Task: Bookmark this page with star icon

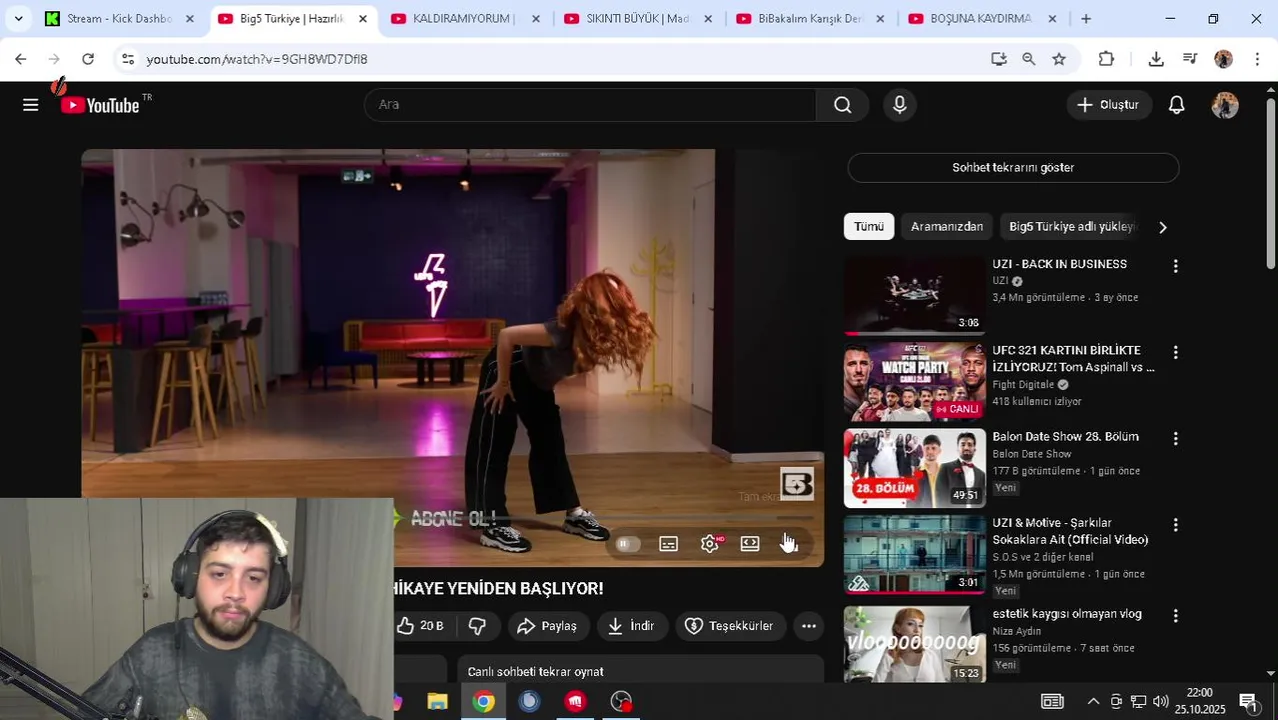Action: click(1059, 59)
